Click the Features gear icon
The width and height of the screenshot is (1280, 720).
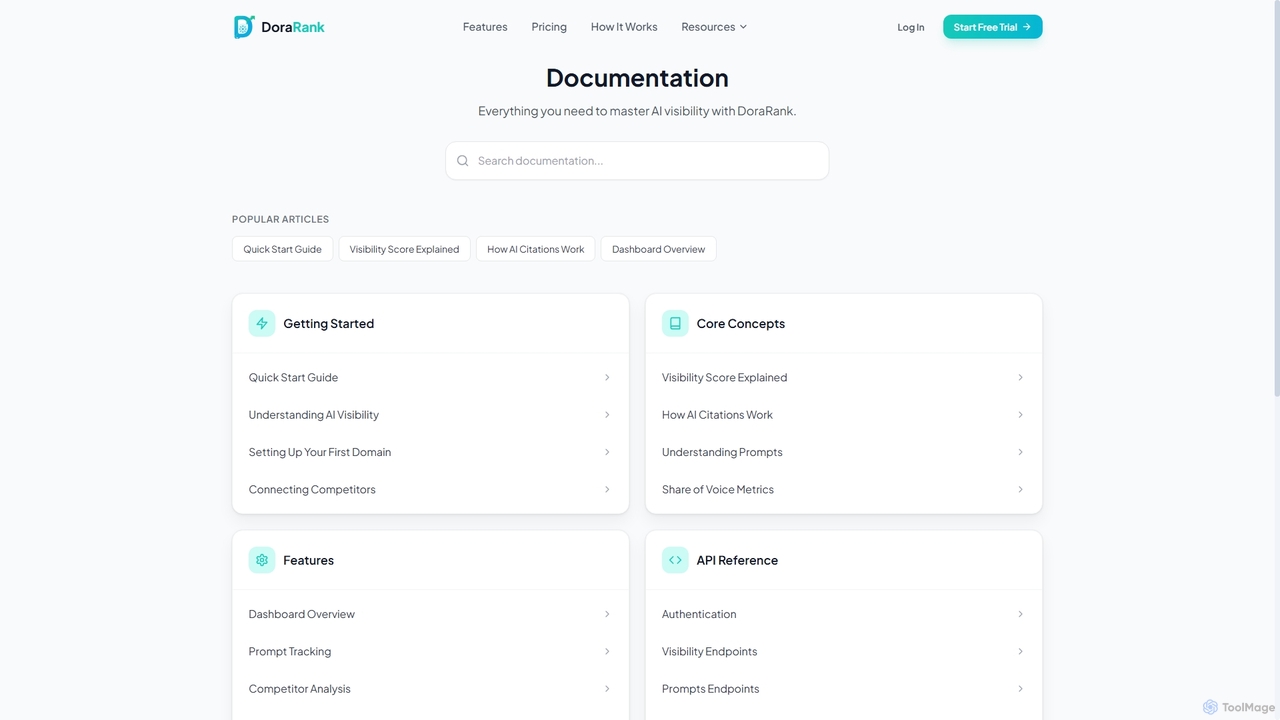point(262,560)
